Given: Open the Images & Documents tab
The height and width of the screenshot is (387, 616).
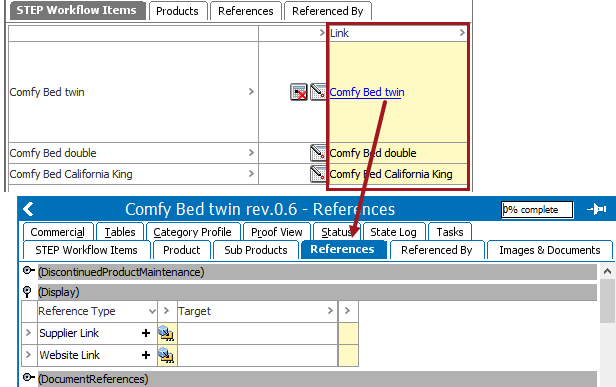Looking at the screenshot, I should tap(550, 250).
